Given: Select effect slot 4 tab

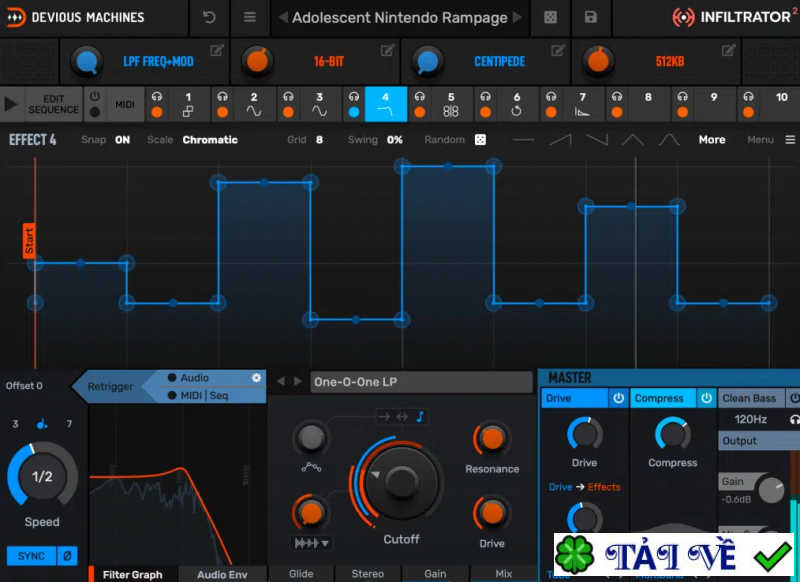Looking at the screenshot, I should point(385,104).
